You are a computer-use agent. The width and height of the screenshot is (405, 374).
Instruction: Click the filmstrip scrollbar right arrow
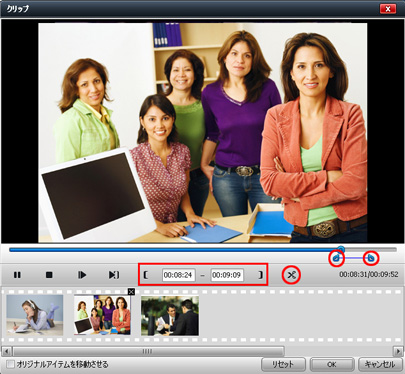[398, 351]
